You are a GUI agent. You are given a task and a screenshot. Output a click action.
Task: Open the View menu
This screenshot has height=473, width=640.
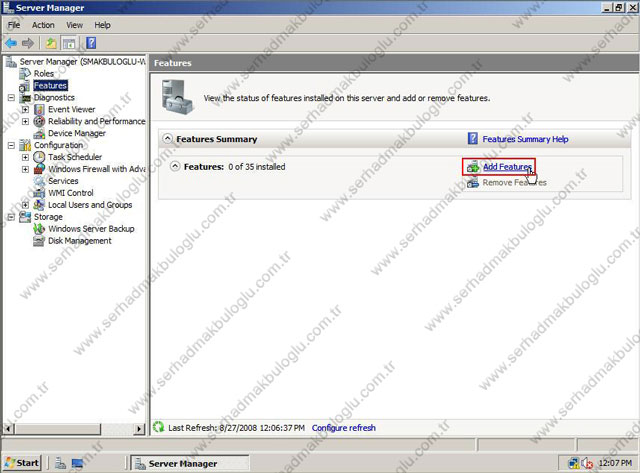(x=75, y=25)
